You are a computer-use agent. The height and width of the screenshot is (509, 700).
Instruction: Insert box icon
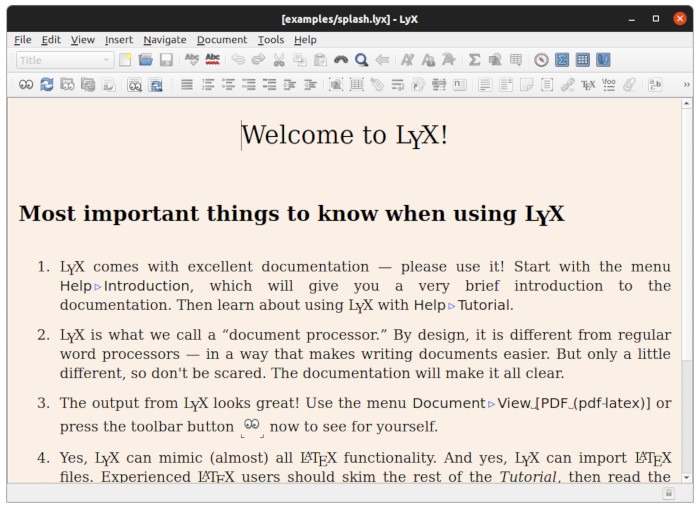coord(547,84)
